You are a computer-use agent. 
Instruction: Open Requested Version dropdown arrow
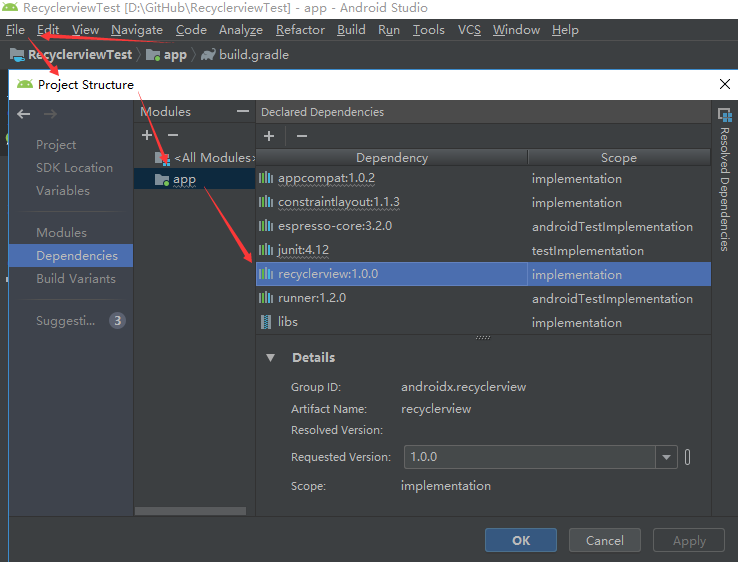coord(666,457)
